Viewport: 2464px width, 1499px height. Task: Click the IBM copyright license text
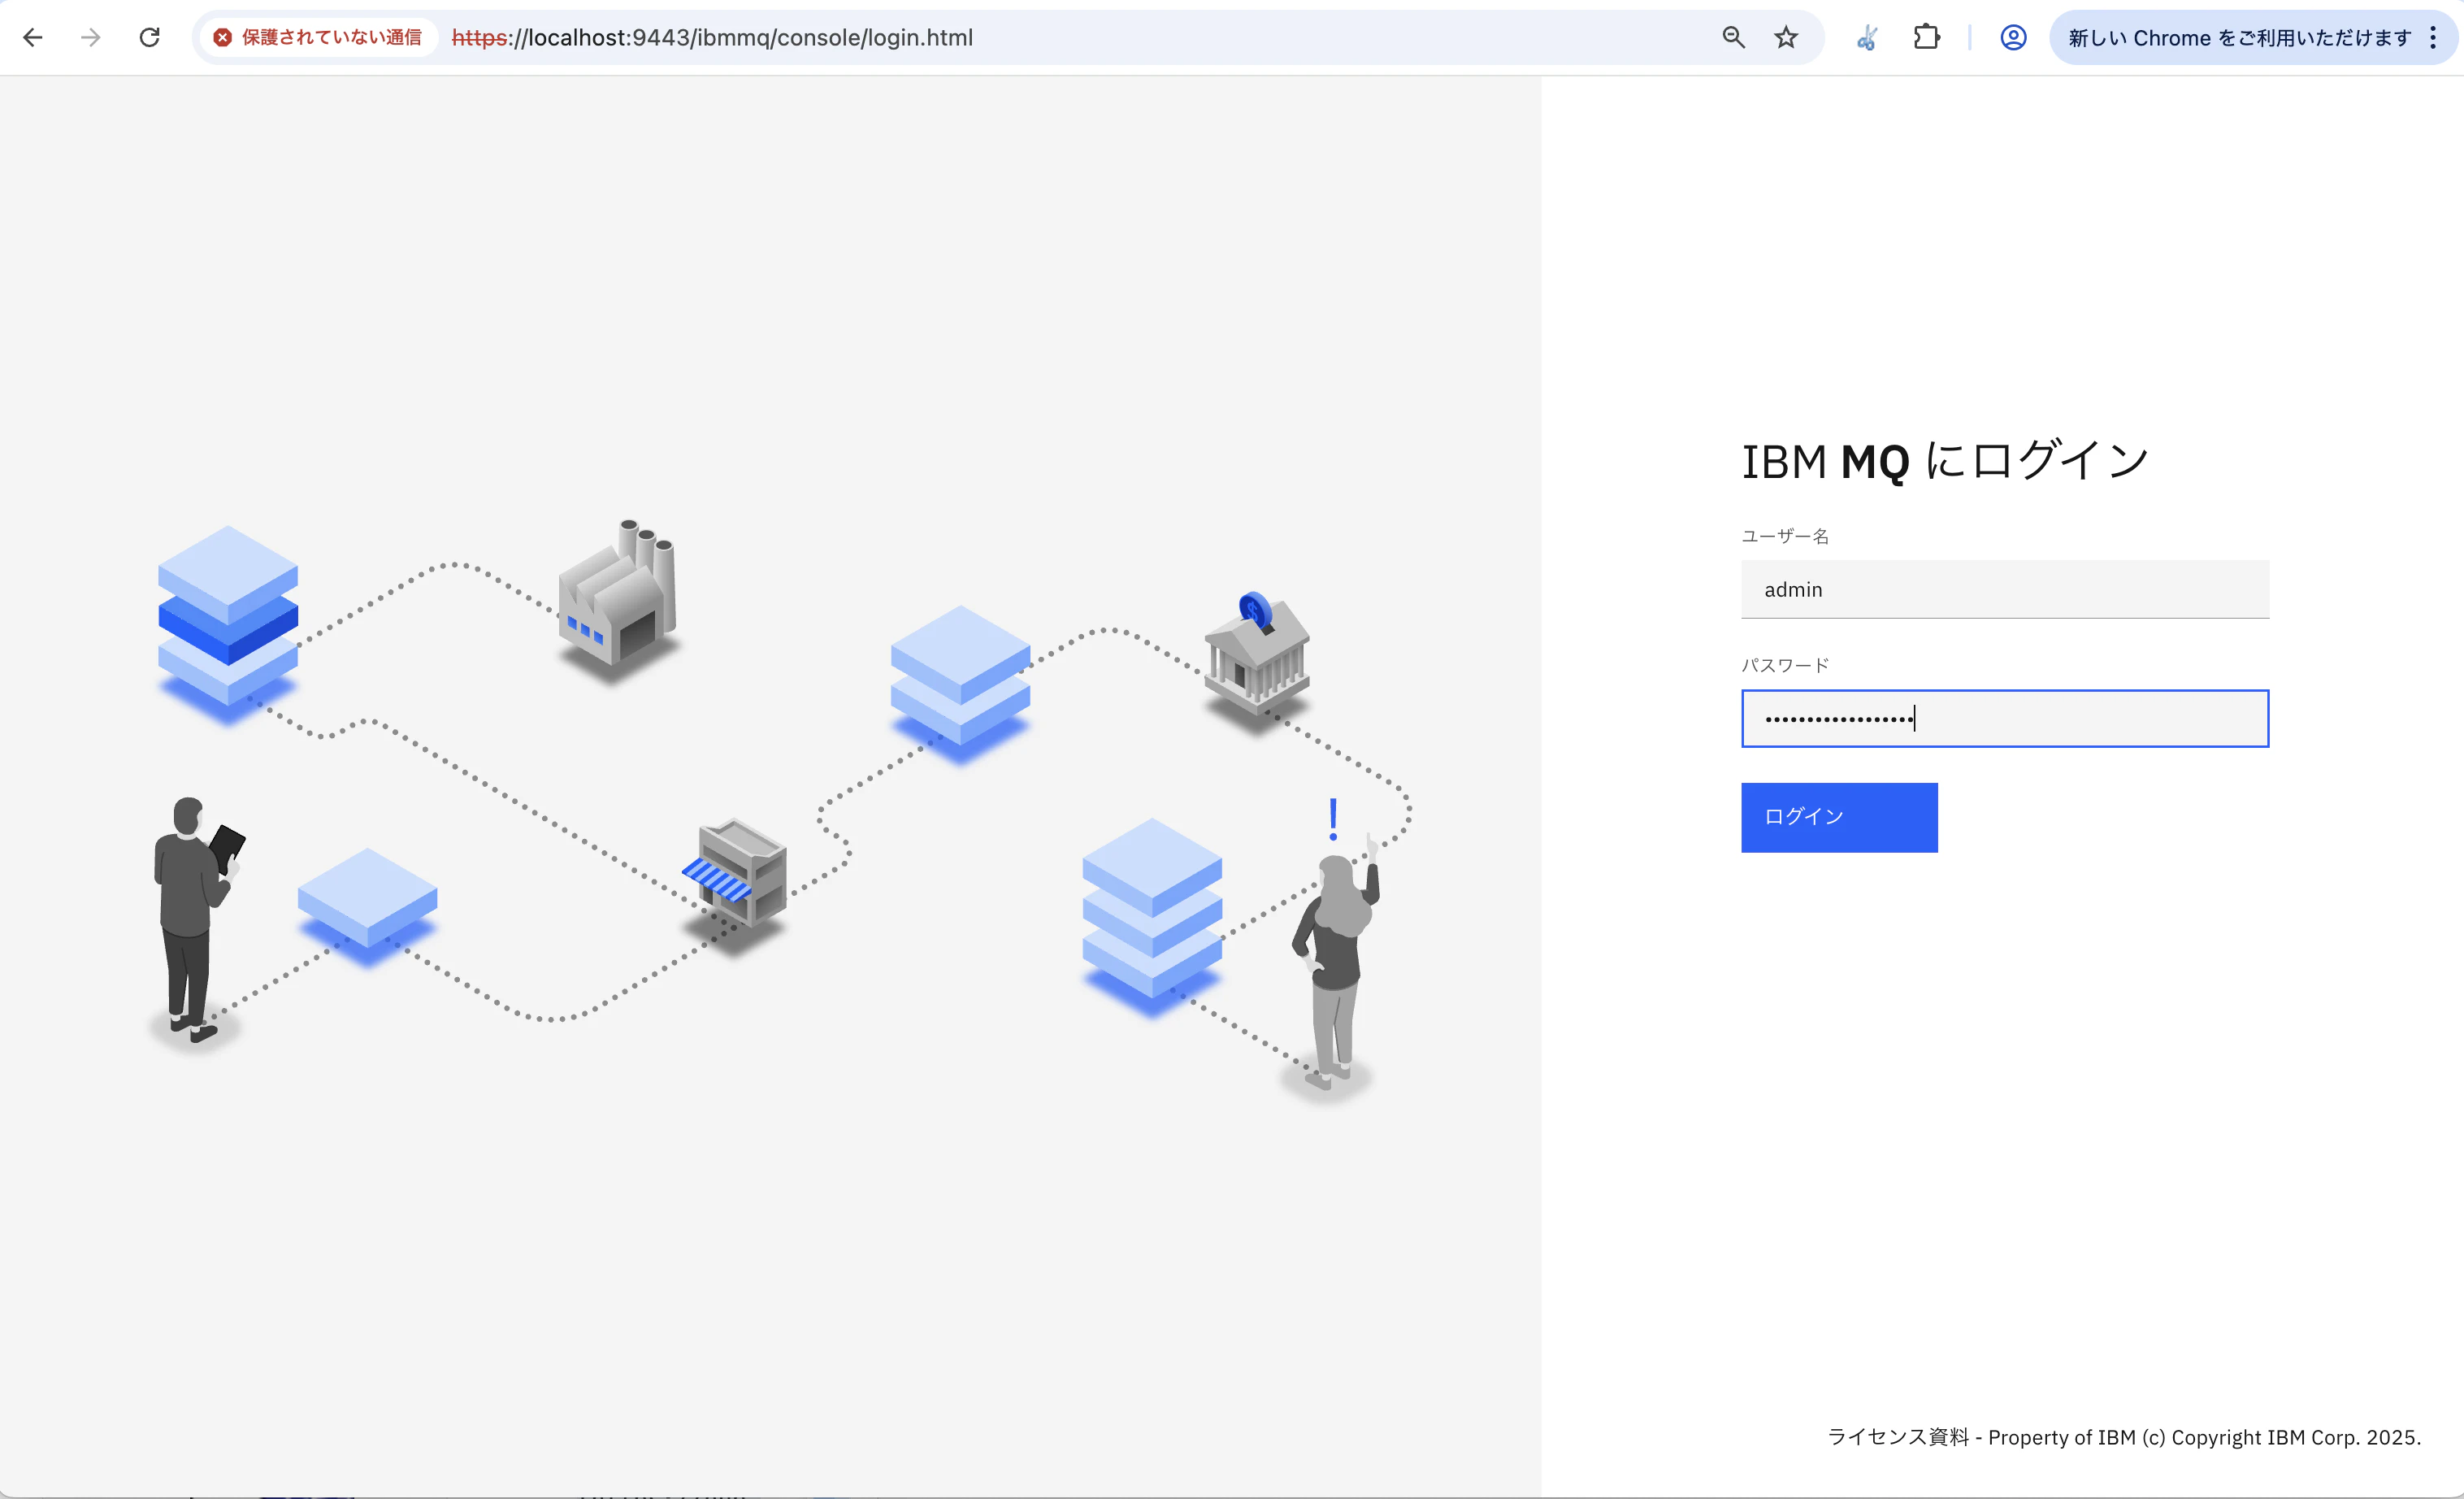(x=2124, y=1437)
